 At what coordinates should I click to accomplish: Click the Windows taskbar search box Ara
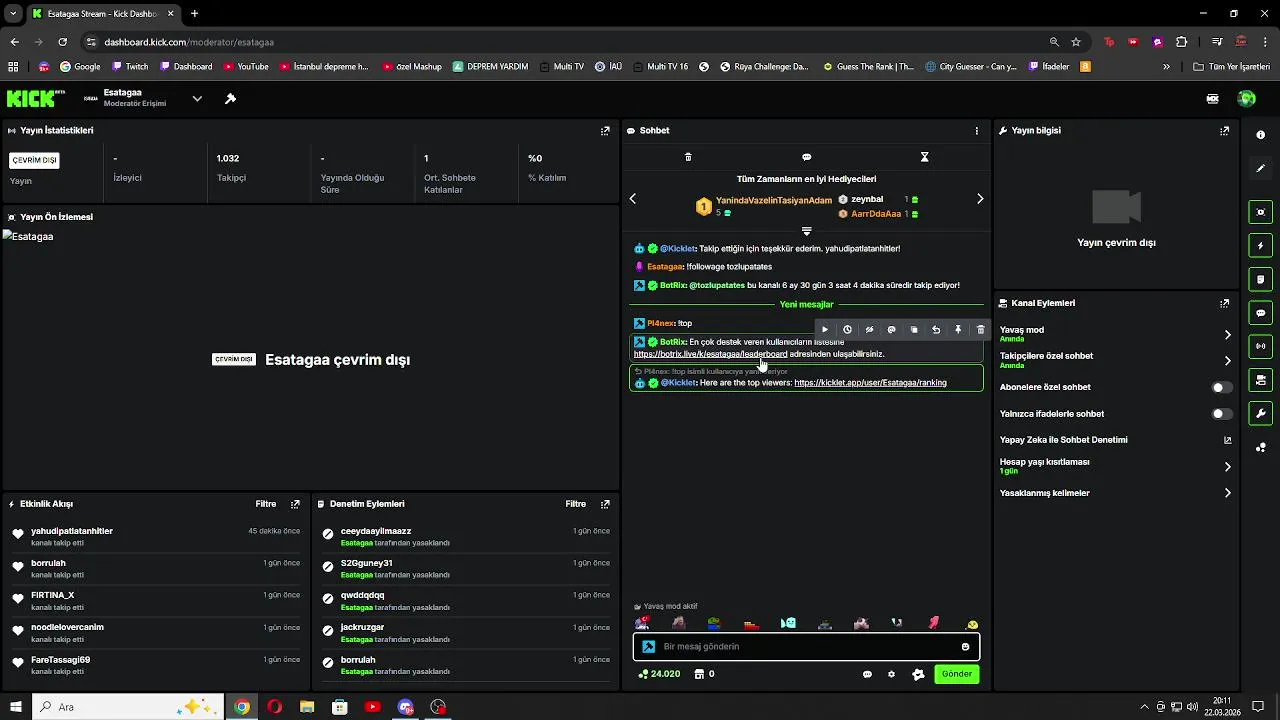(128, 707)
